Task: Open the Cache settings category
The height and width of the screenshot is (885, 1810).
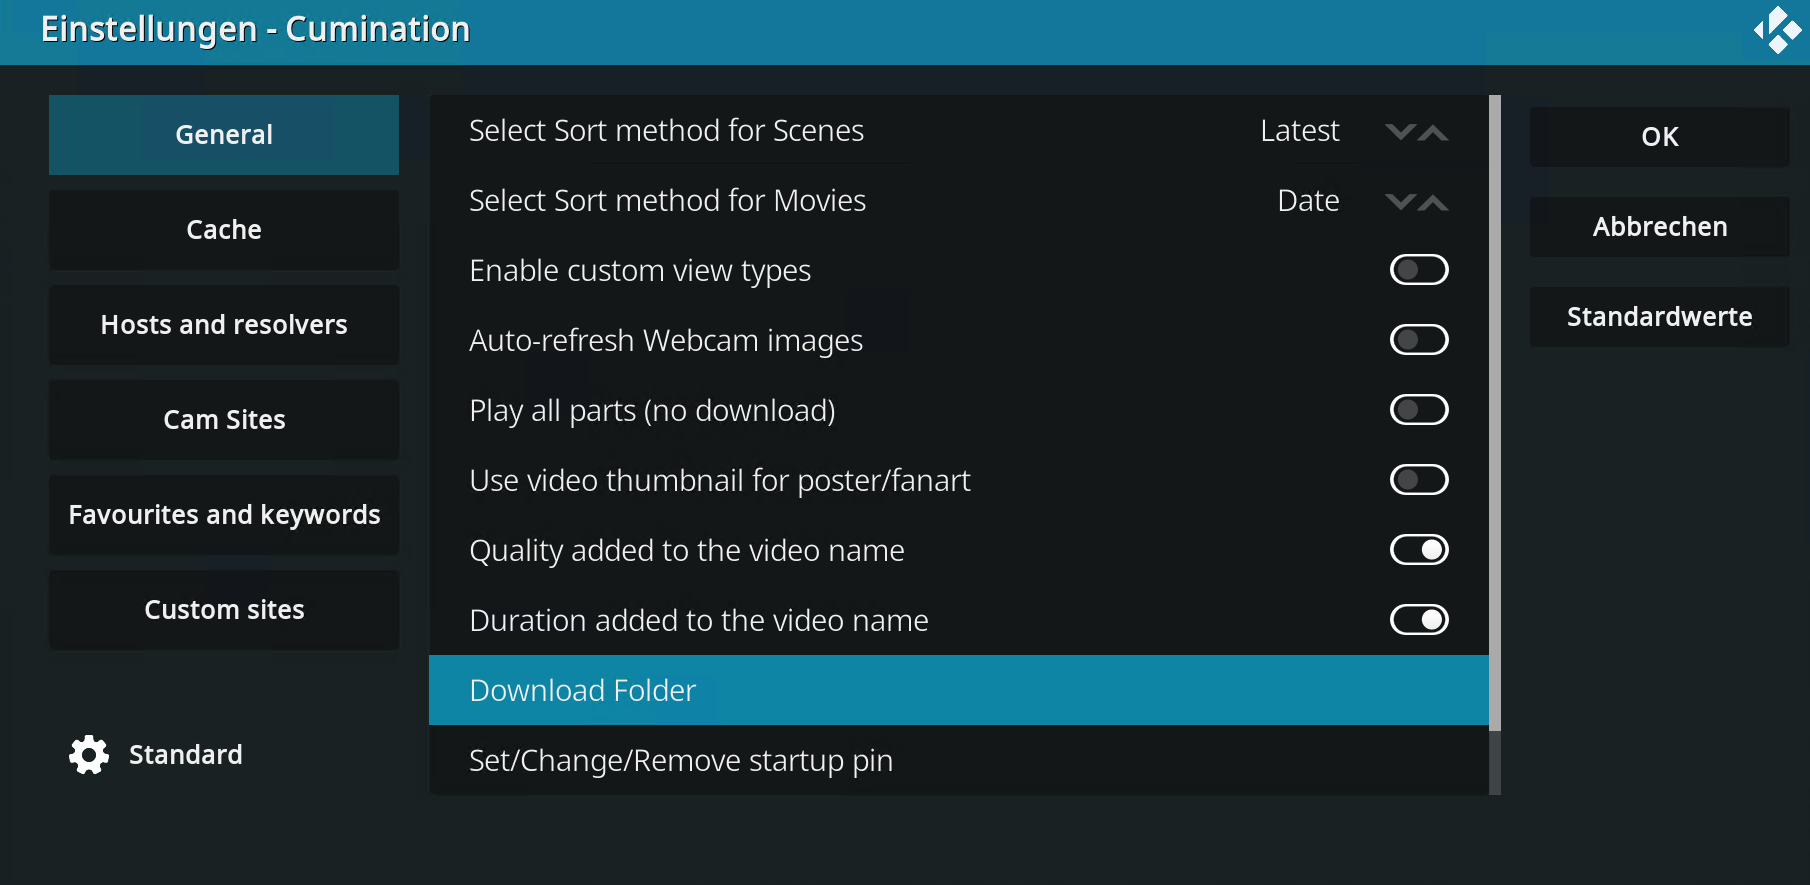Action: tap(224, 230)
